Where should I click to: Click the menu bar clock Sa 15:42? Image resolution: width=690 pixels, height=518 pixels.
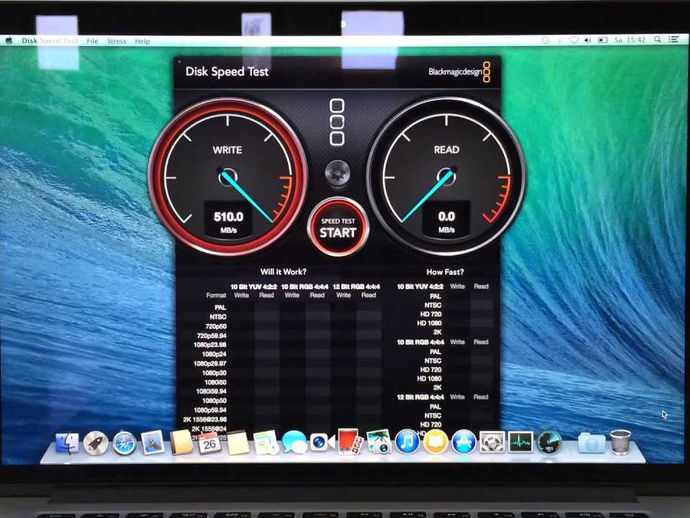coord(630,40)
